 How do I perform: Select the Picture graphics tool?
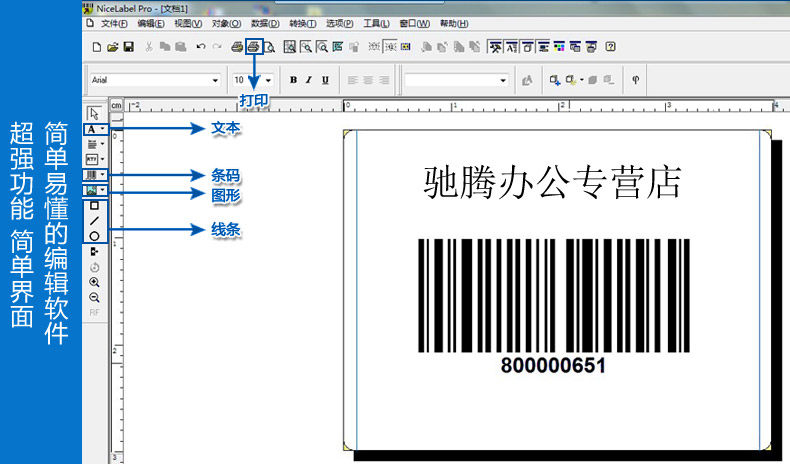point(91,190)
